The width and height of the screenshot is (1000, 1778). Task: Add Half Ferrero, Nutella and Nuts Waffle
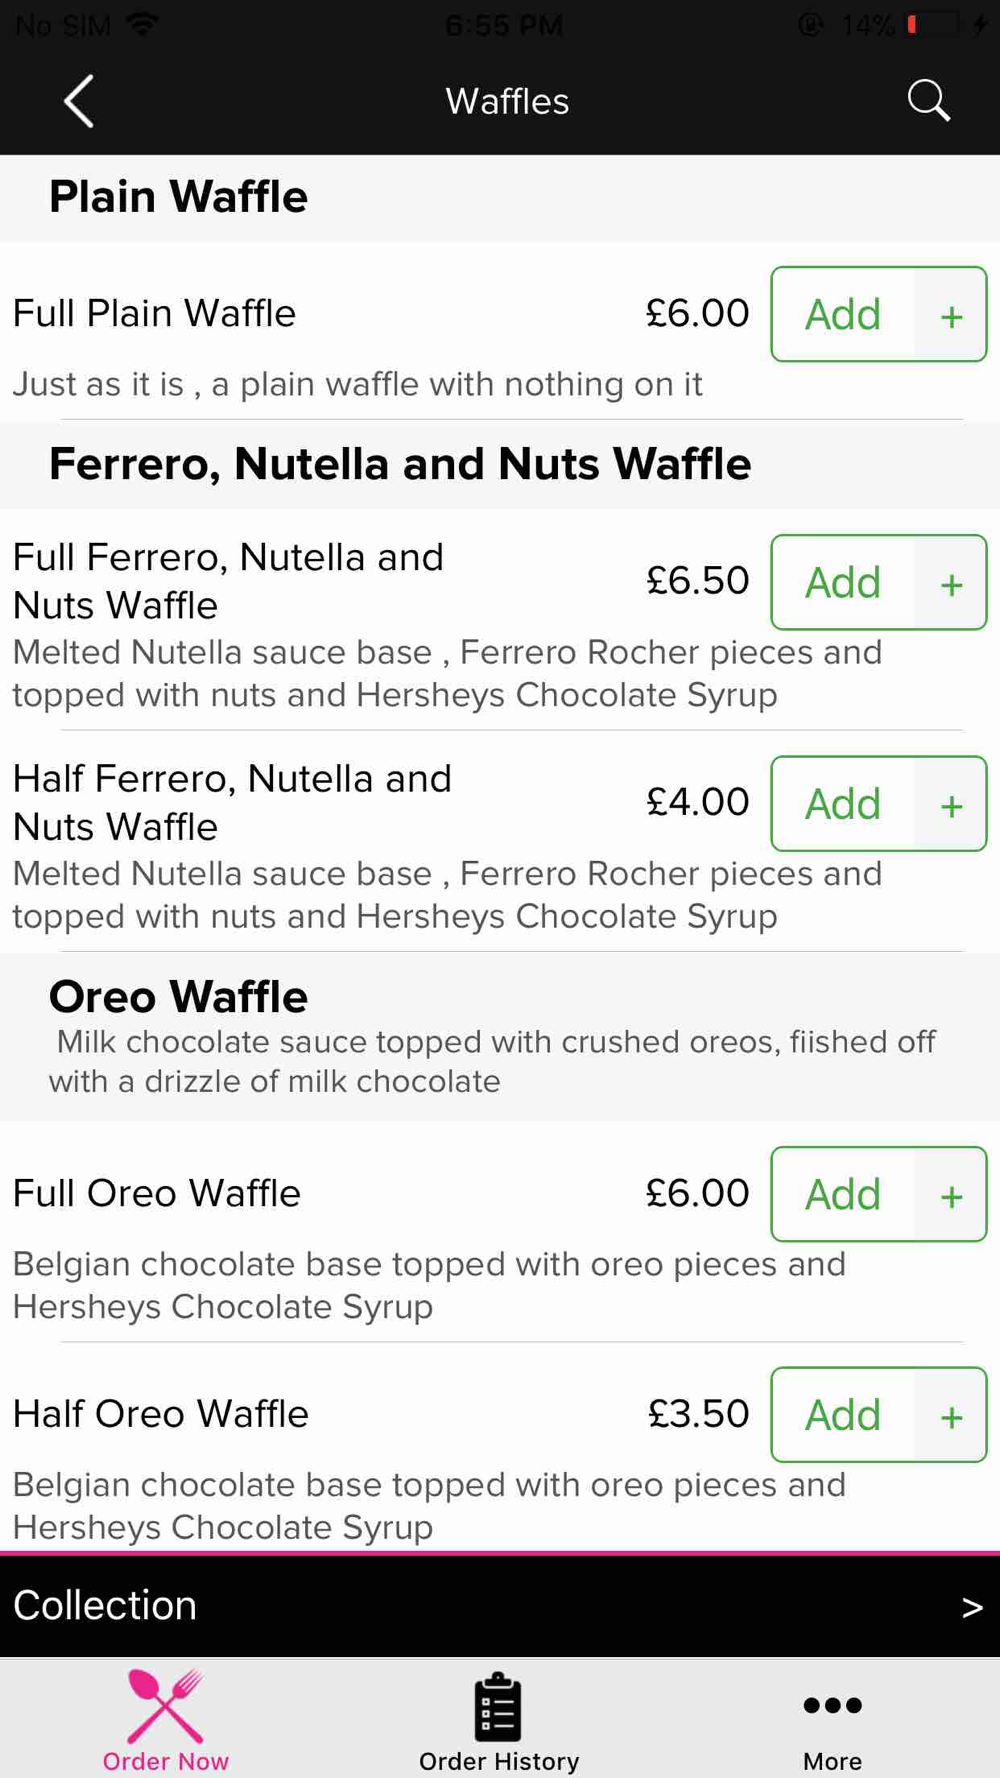pos(843,804)
